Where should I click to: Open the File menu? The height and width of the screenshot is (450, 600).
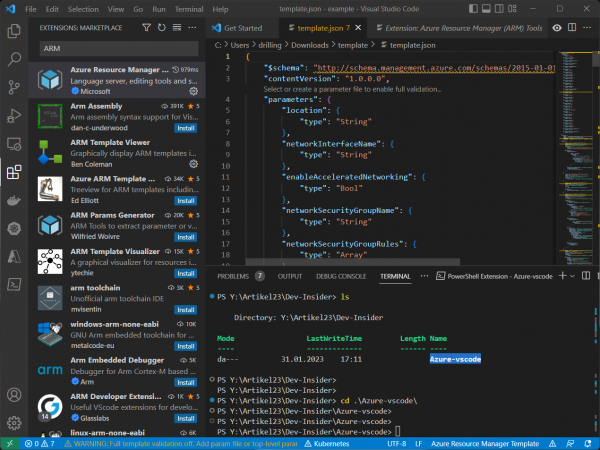coord(31,9)
